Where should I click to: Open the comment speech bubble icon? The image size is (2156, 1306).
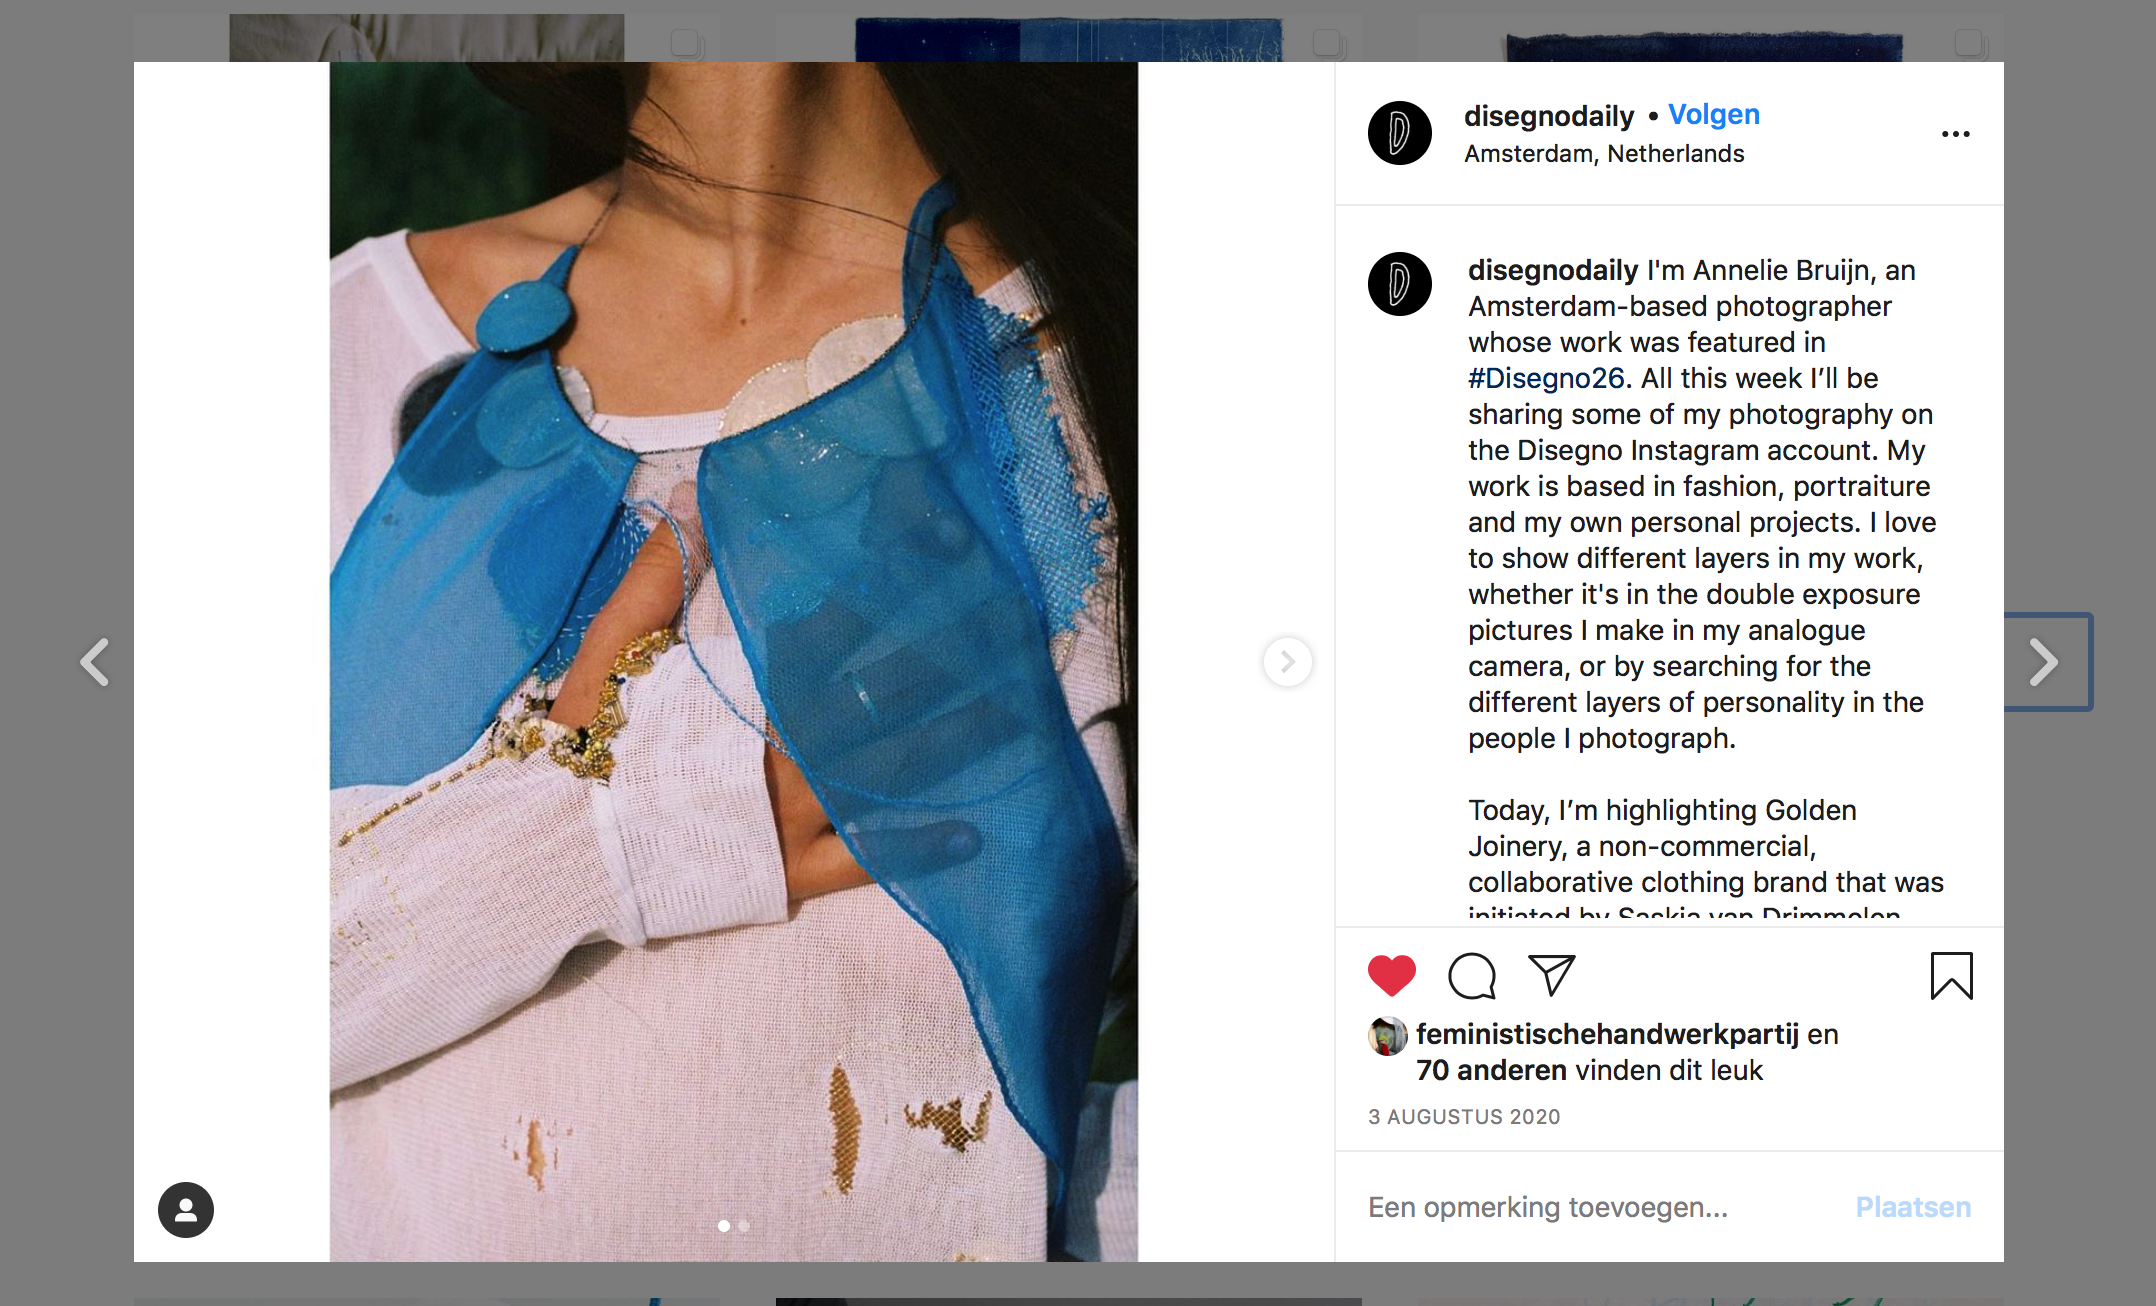(x=1472, y=976)
